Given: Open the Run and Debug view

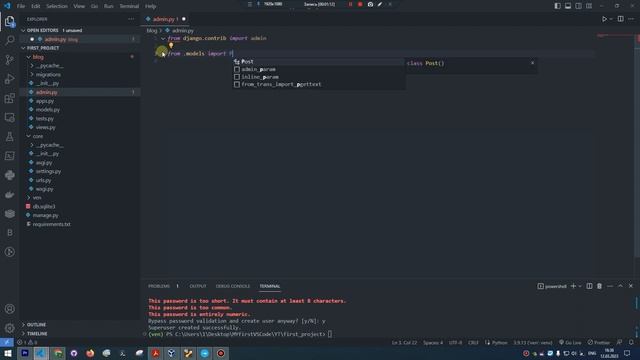Looking at the screenshot, I should (x=9, y=79).
